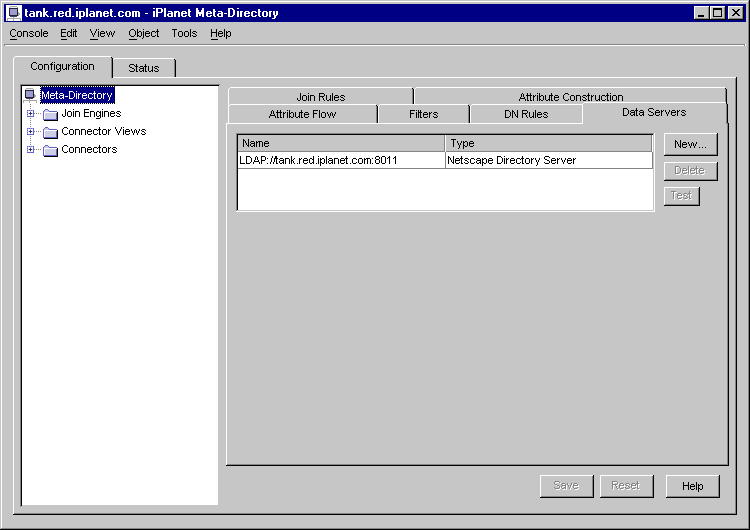Viewport: 750px width, 530px height.
Task: Click the Connectors folder icon
Action: tap(50, 150)
